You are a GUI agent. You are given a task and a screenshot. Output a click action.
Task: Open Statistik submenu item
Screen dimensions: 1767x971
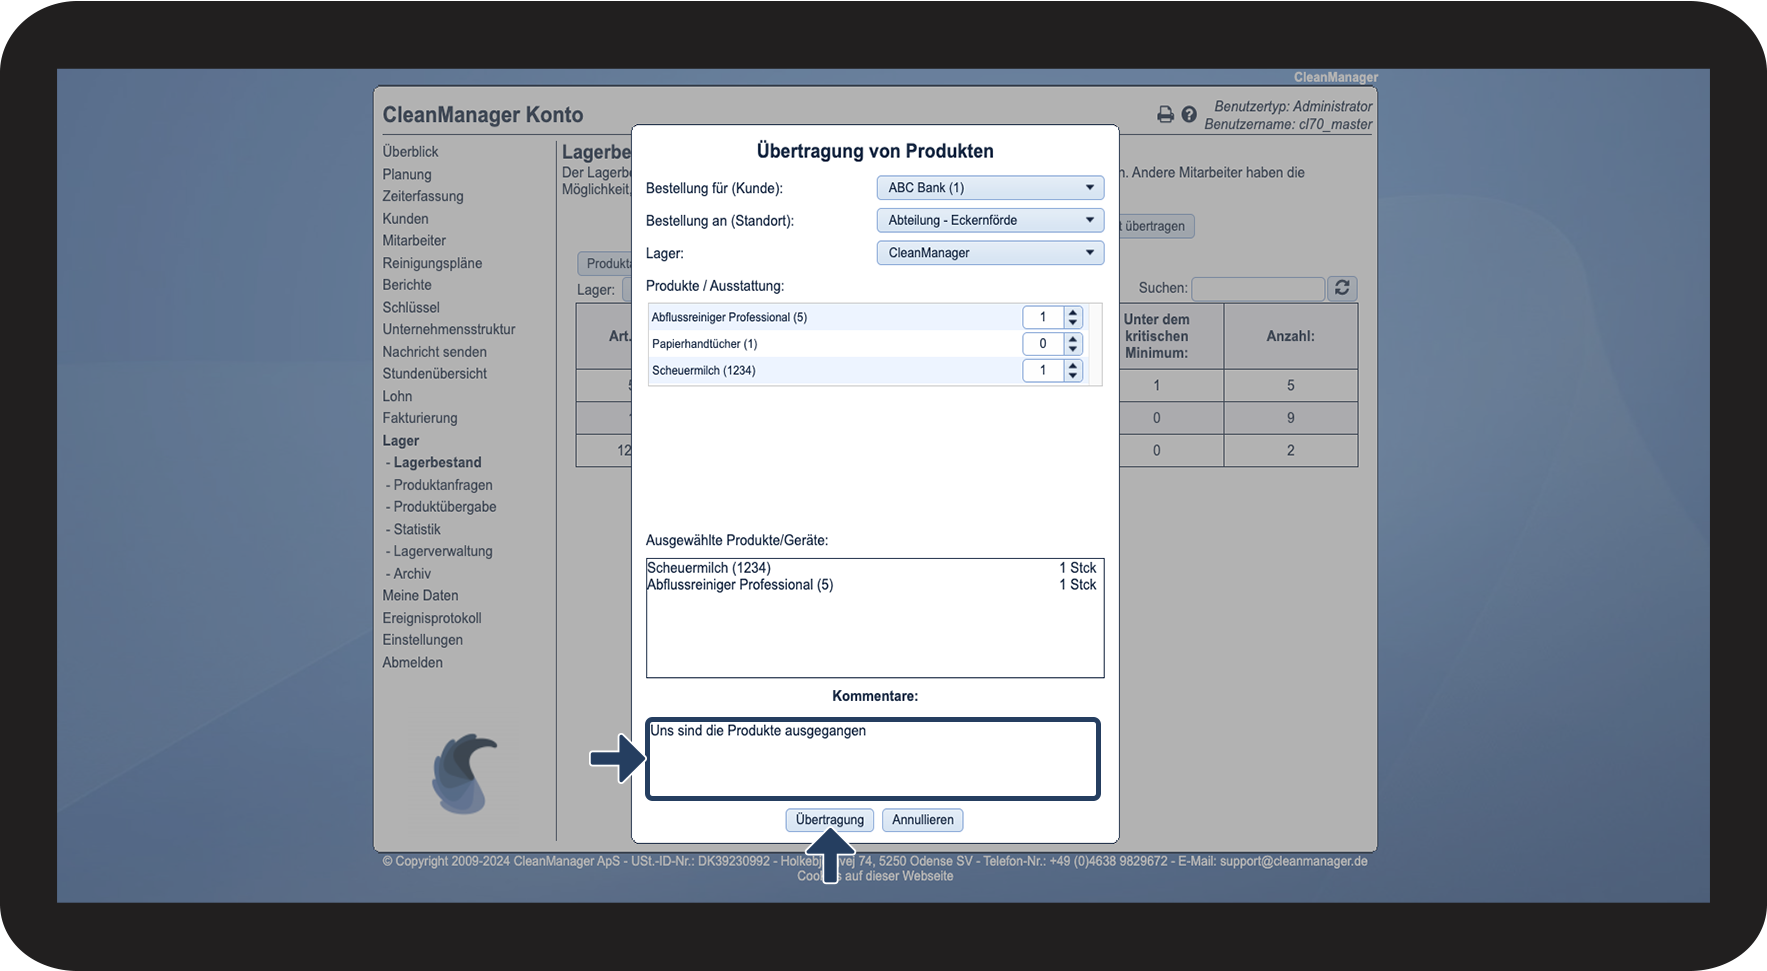click(x=417, y=529)
